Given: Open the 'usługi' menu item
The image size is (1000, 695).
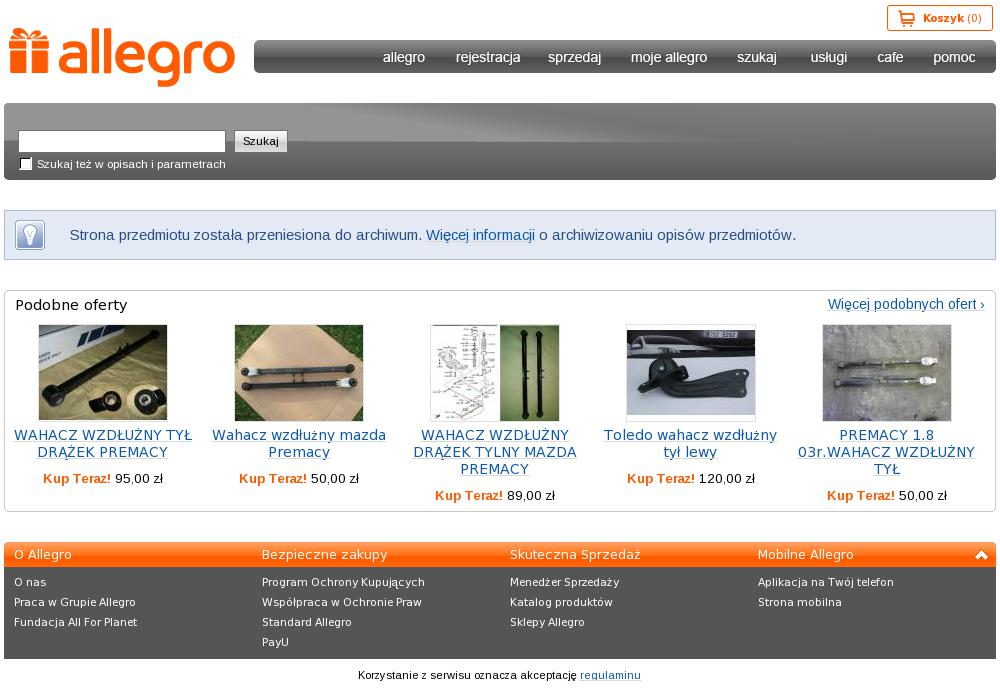Looking at the screenshot, I should [828, 57].
